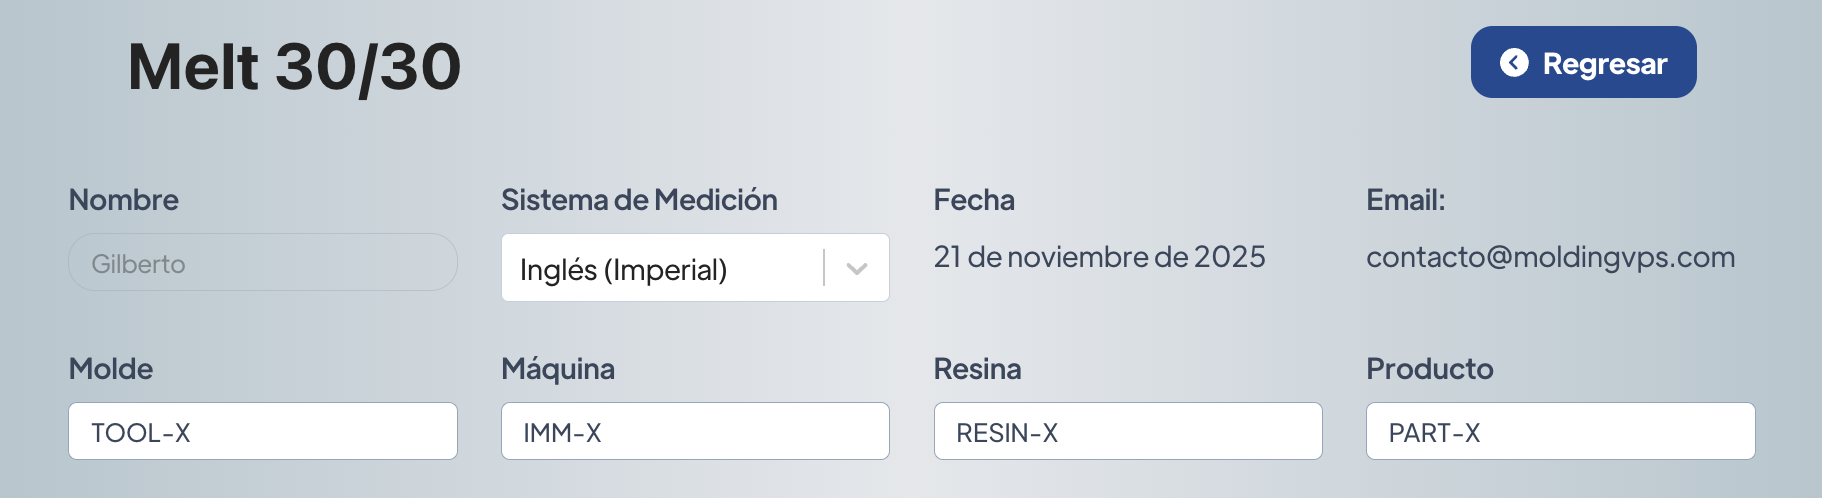Focus the Molde field containing TOOL-X
The width and height of the screenshot is (1822, 498).
[x=263, y=432]
